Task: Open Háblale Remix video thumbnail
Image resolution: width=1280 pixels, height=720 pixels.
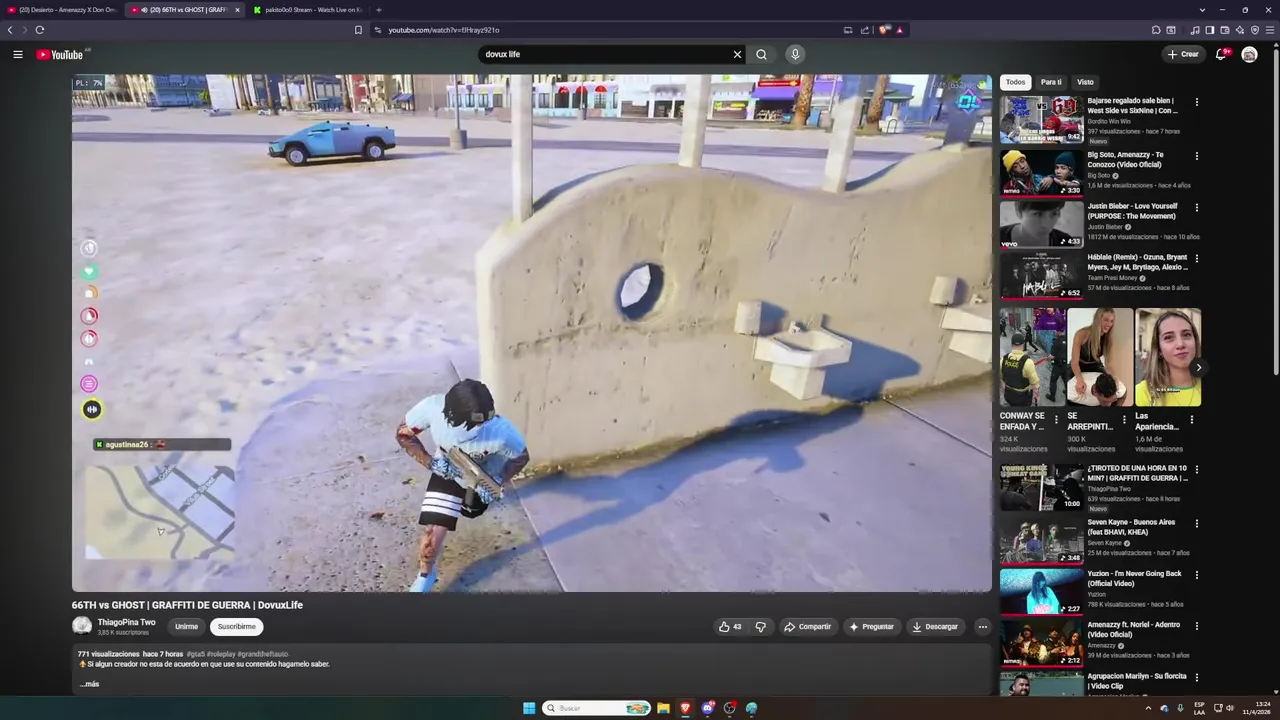Action: pos(1042,276)
